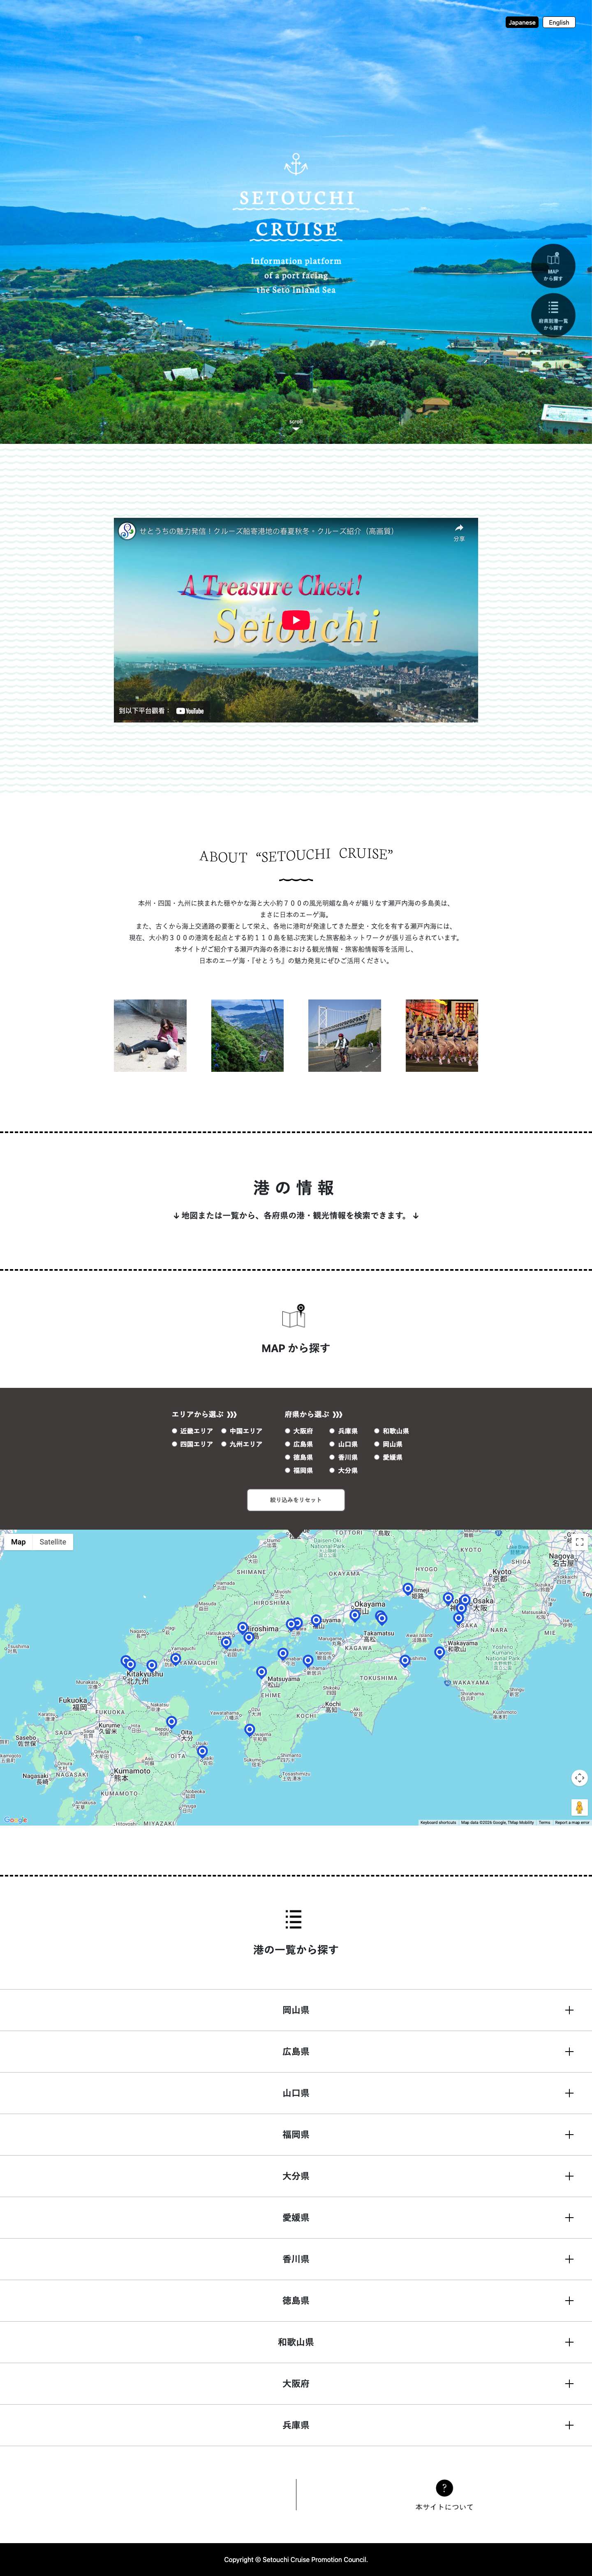Select 山口県 prefecture filter

point(344,1444)
